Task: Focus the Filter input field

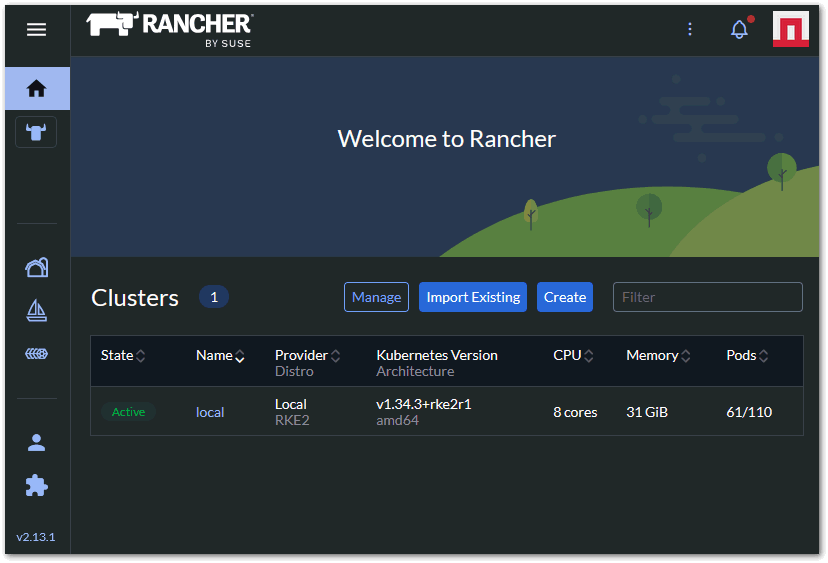Action: click(708, 297)
